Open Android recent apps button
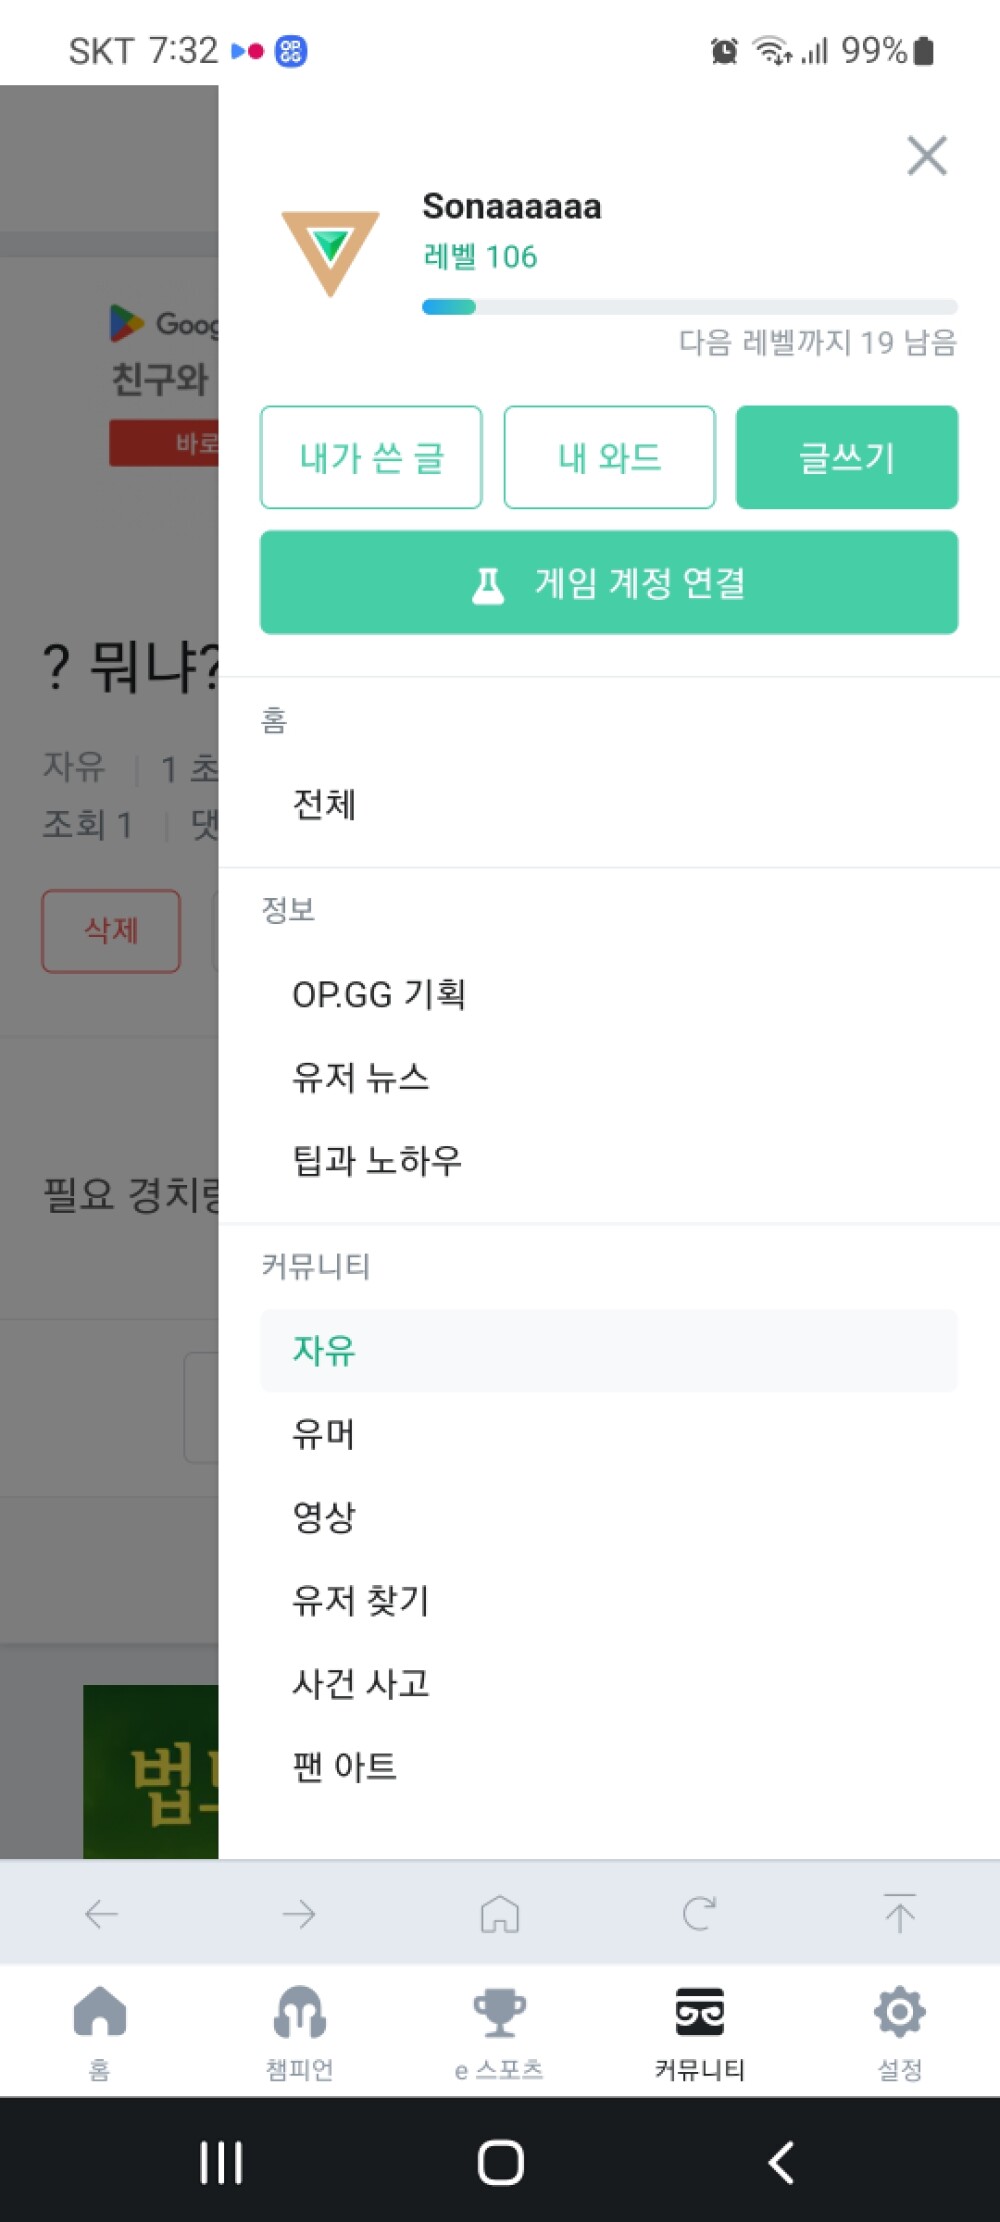The height and width of the screenshot is (2222, 1000). point(221,2163)
